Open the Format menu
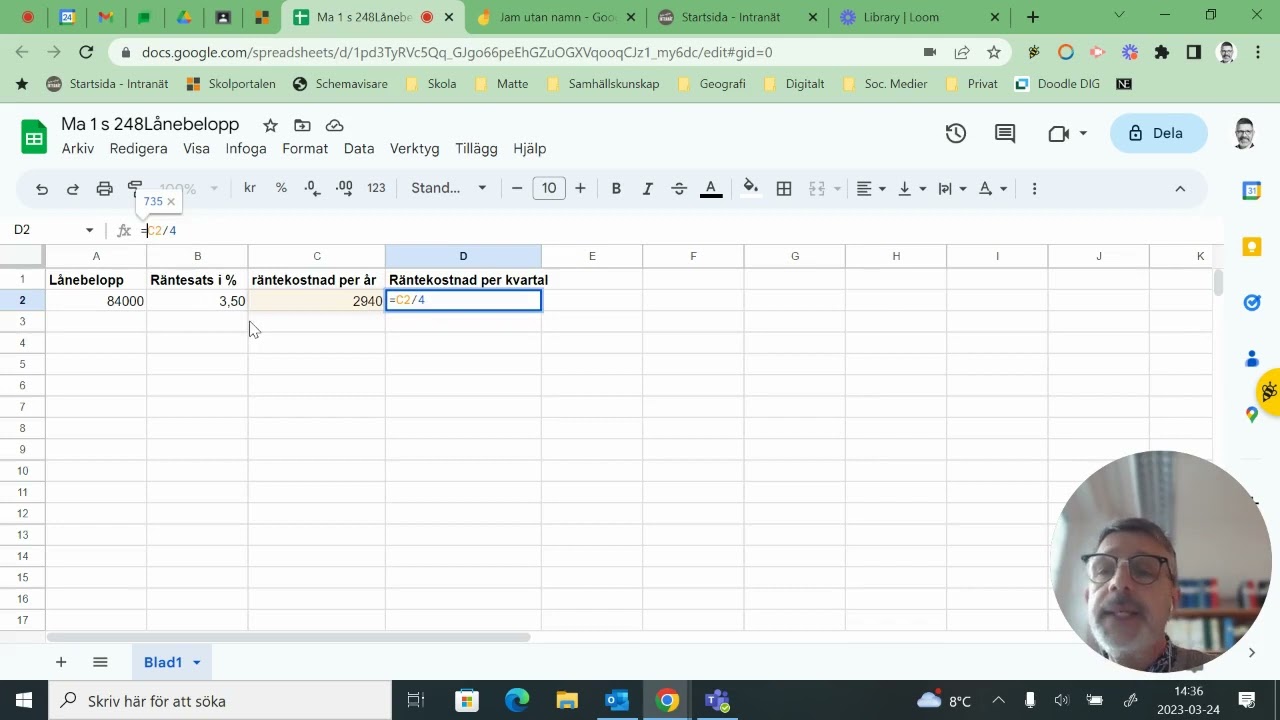Image resolution: width=1280 pixels, height=720 pixels. coord(305,148)
